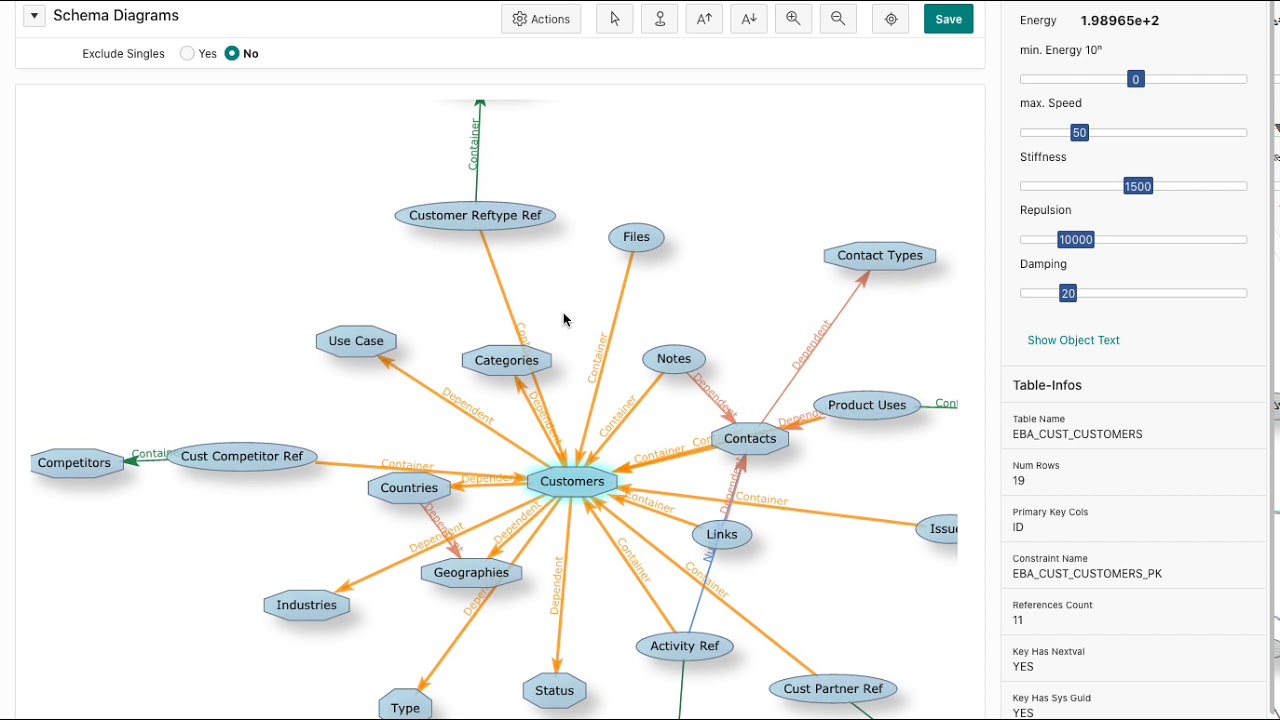Screen dimensions: 1280x720
Task: Adjust the max. Speed slider handle
Action: pyautogui.click(x=1079, y=133)
